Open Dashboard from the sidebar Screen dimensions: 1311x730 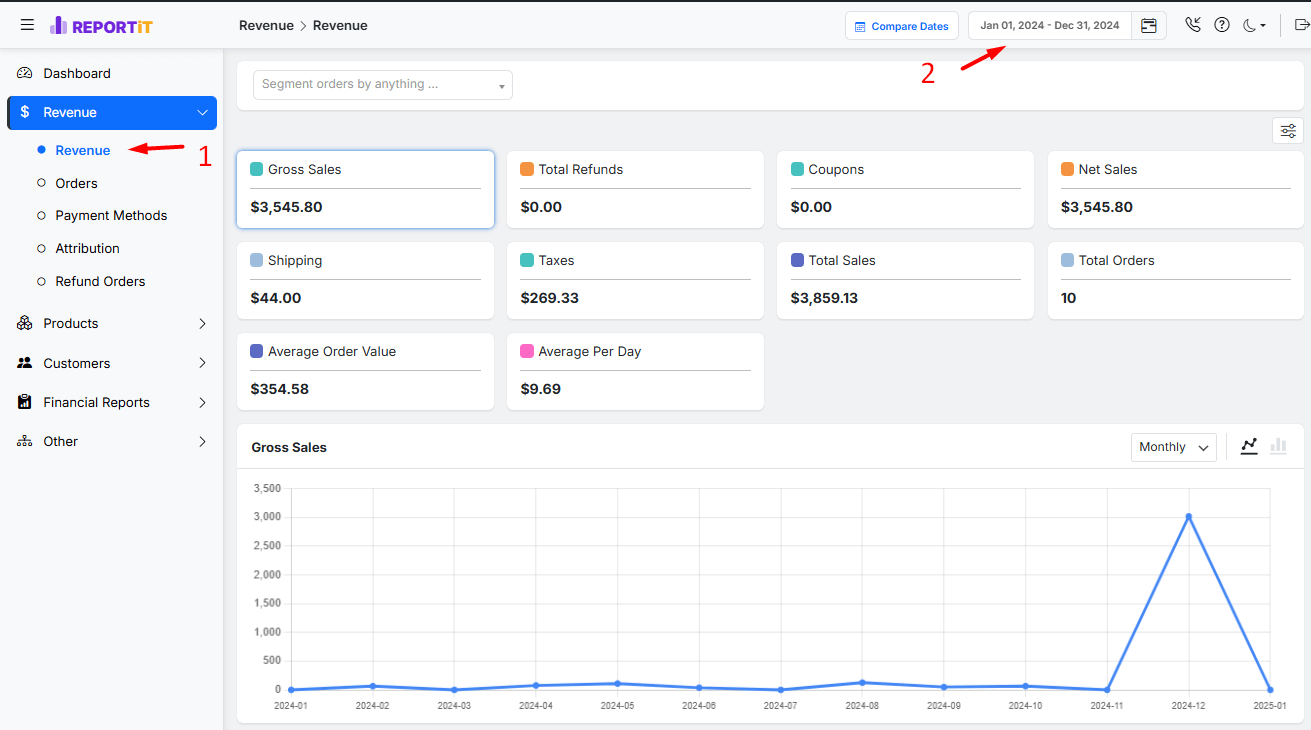coord(77,73)
